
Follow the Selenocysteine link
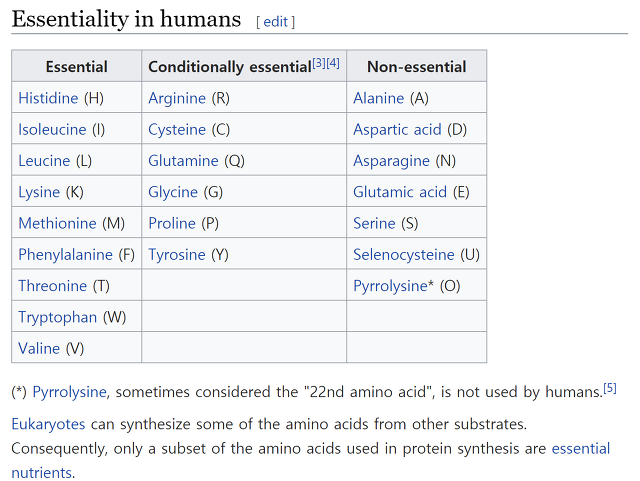(404, 255)
